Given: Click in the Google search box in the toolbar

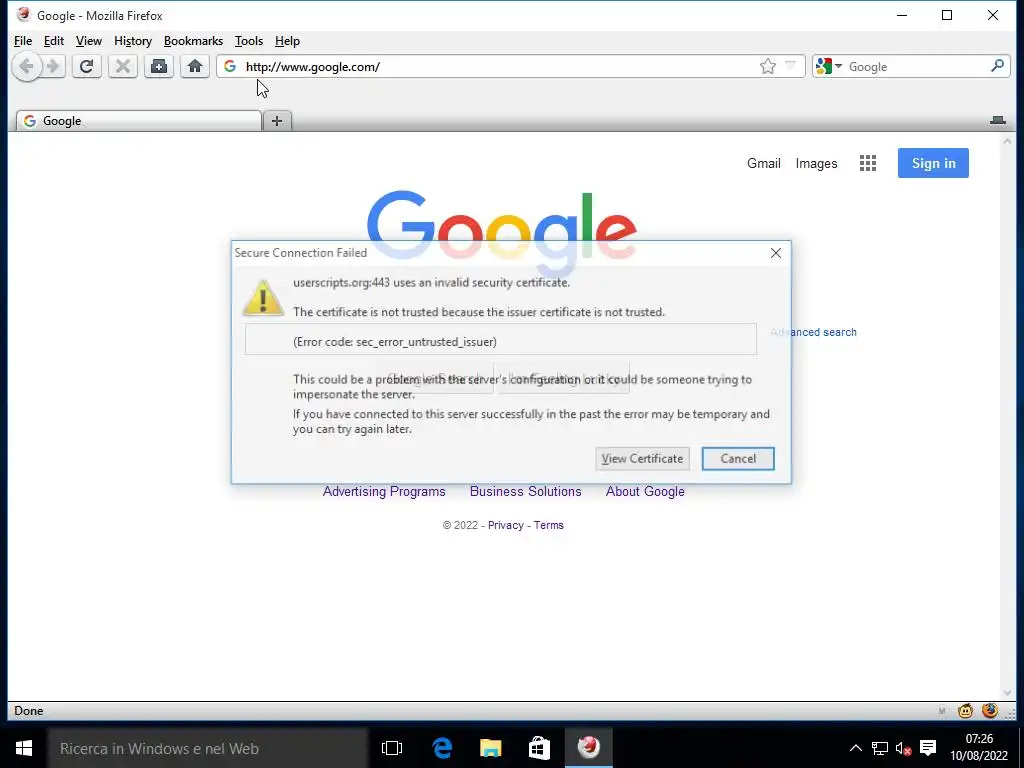Looking at the screenshot, I should pyautogui.click(x=914, y=67).
